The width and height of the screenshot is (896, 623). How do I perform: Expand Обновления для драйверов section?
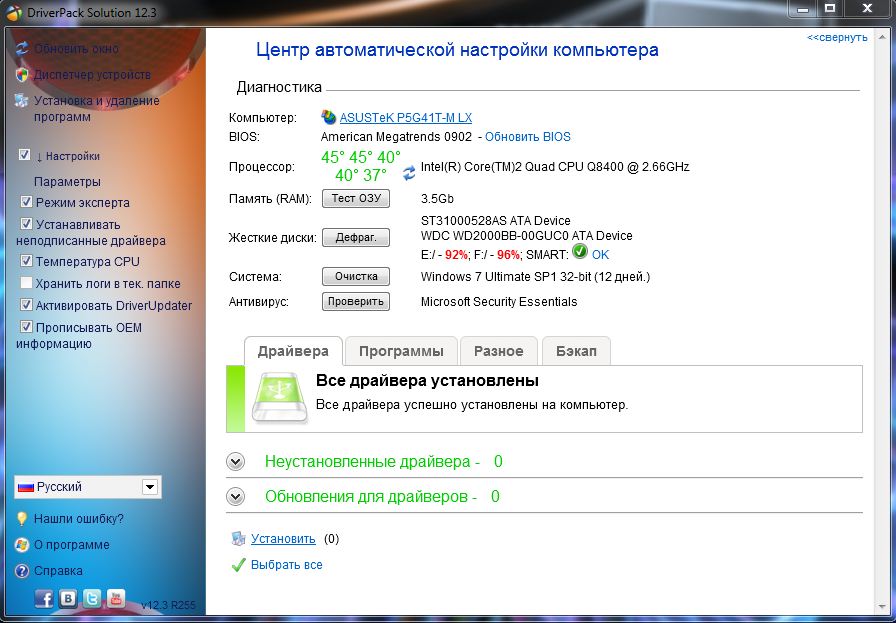click(x=235, y=497)
